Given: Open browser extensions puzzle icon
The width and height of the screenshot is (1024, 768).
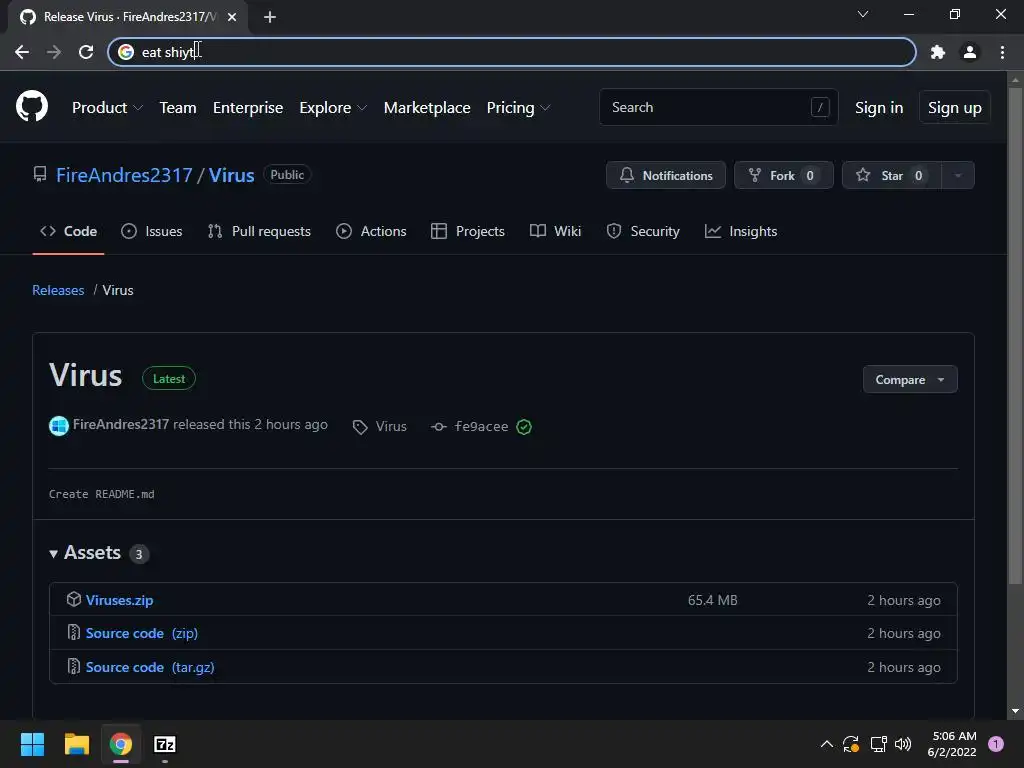Looking at the screenshot, I should pos(938,52).
